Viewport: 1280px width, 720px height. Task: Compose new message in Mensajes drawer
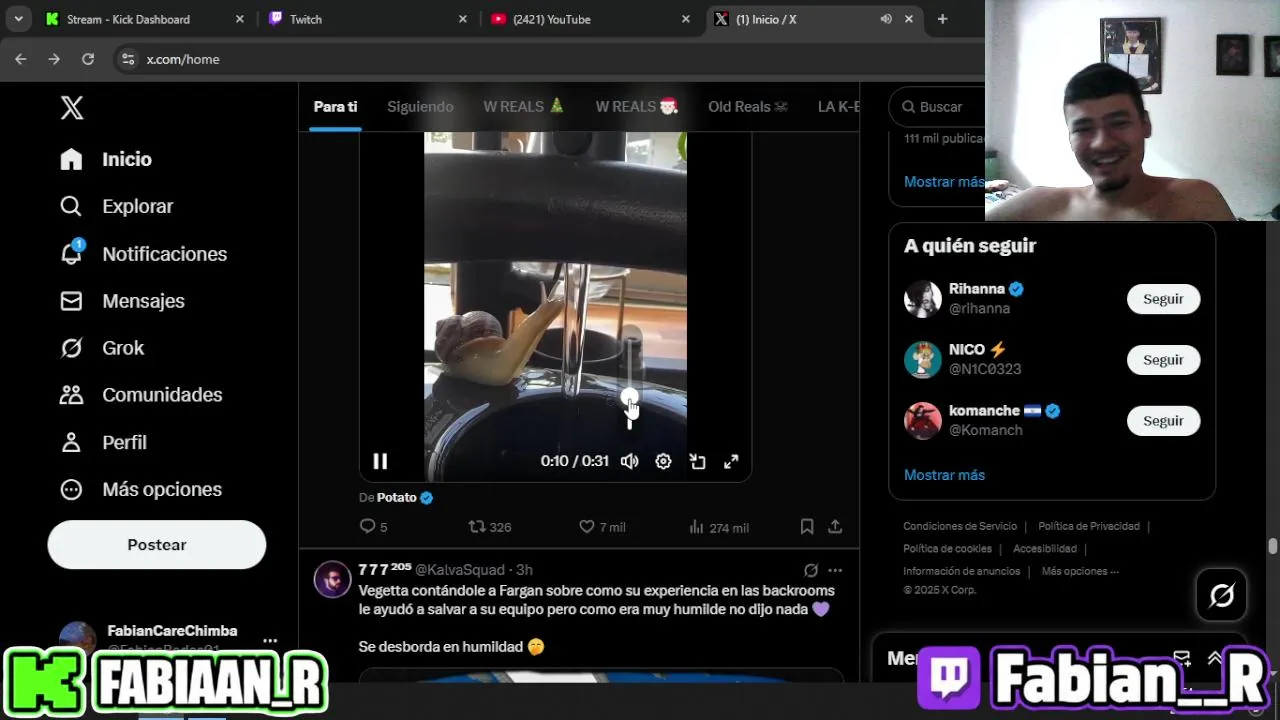click(x=1182, y=657)
